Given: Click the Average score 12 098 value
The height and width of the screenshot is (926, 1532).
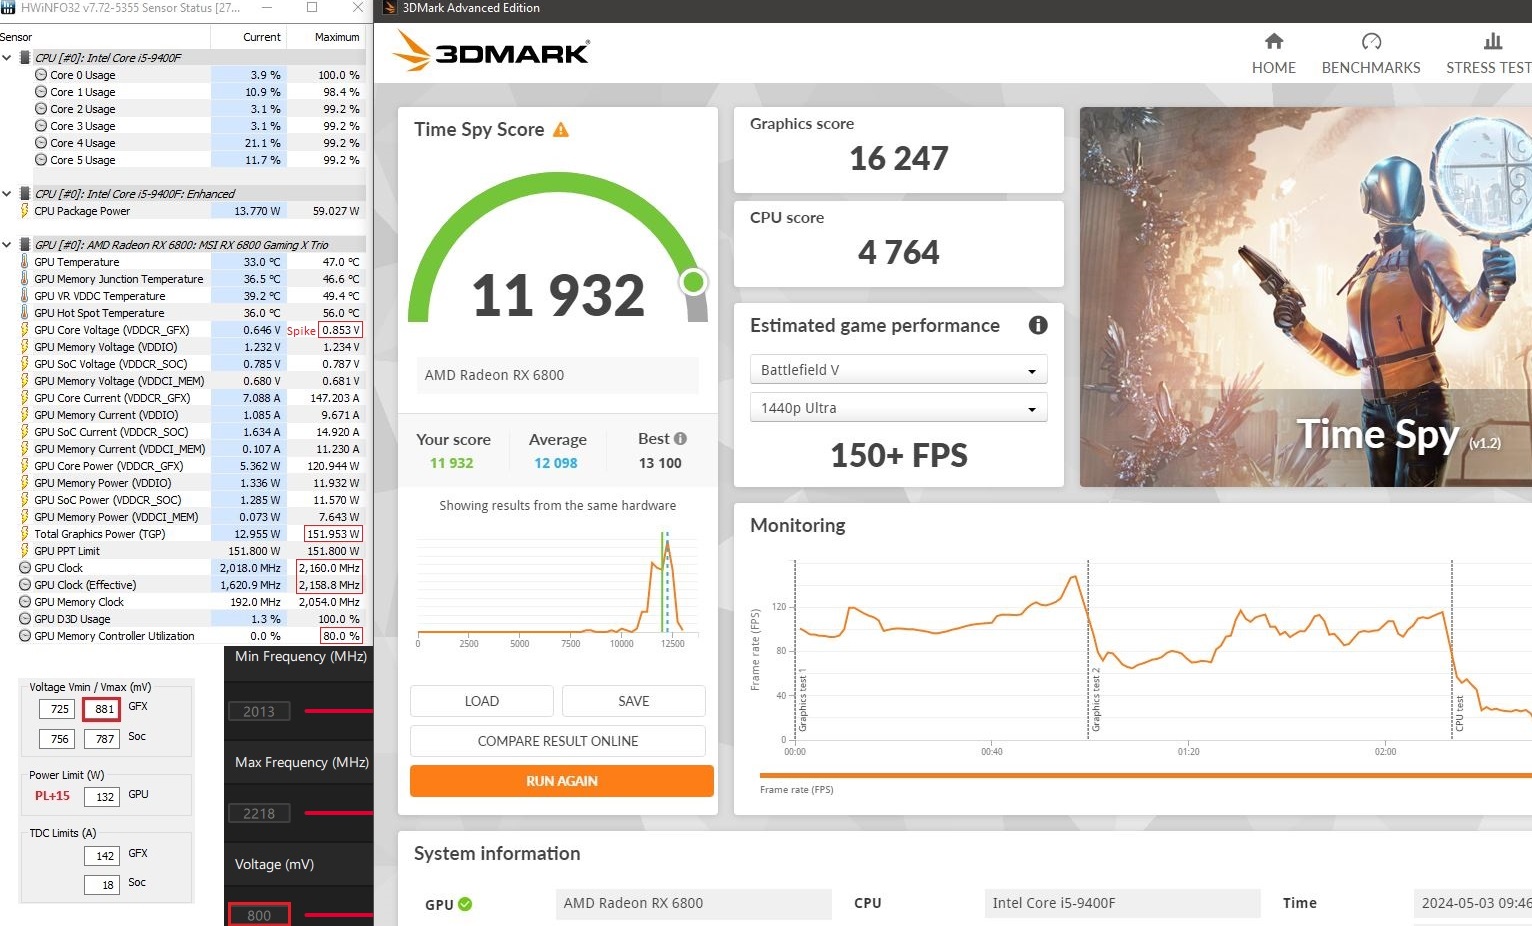Looking at the screenshot, I should [x=555, y=463].
